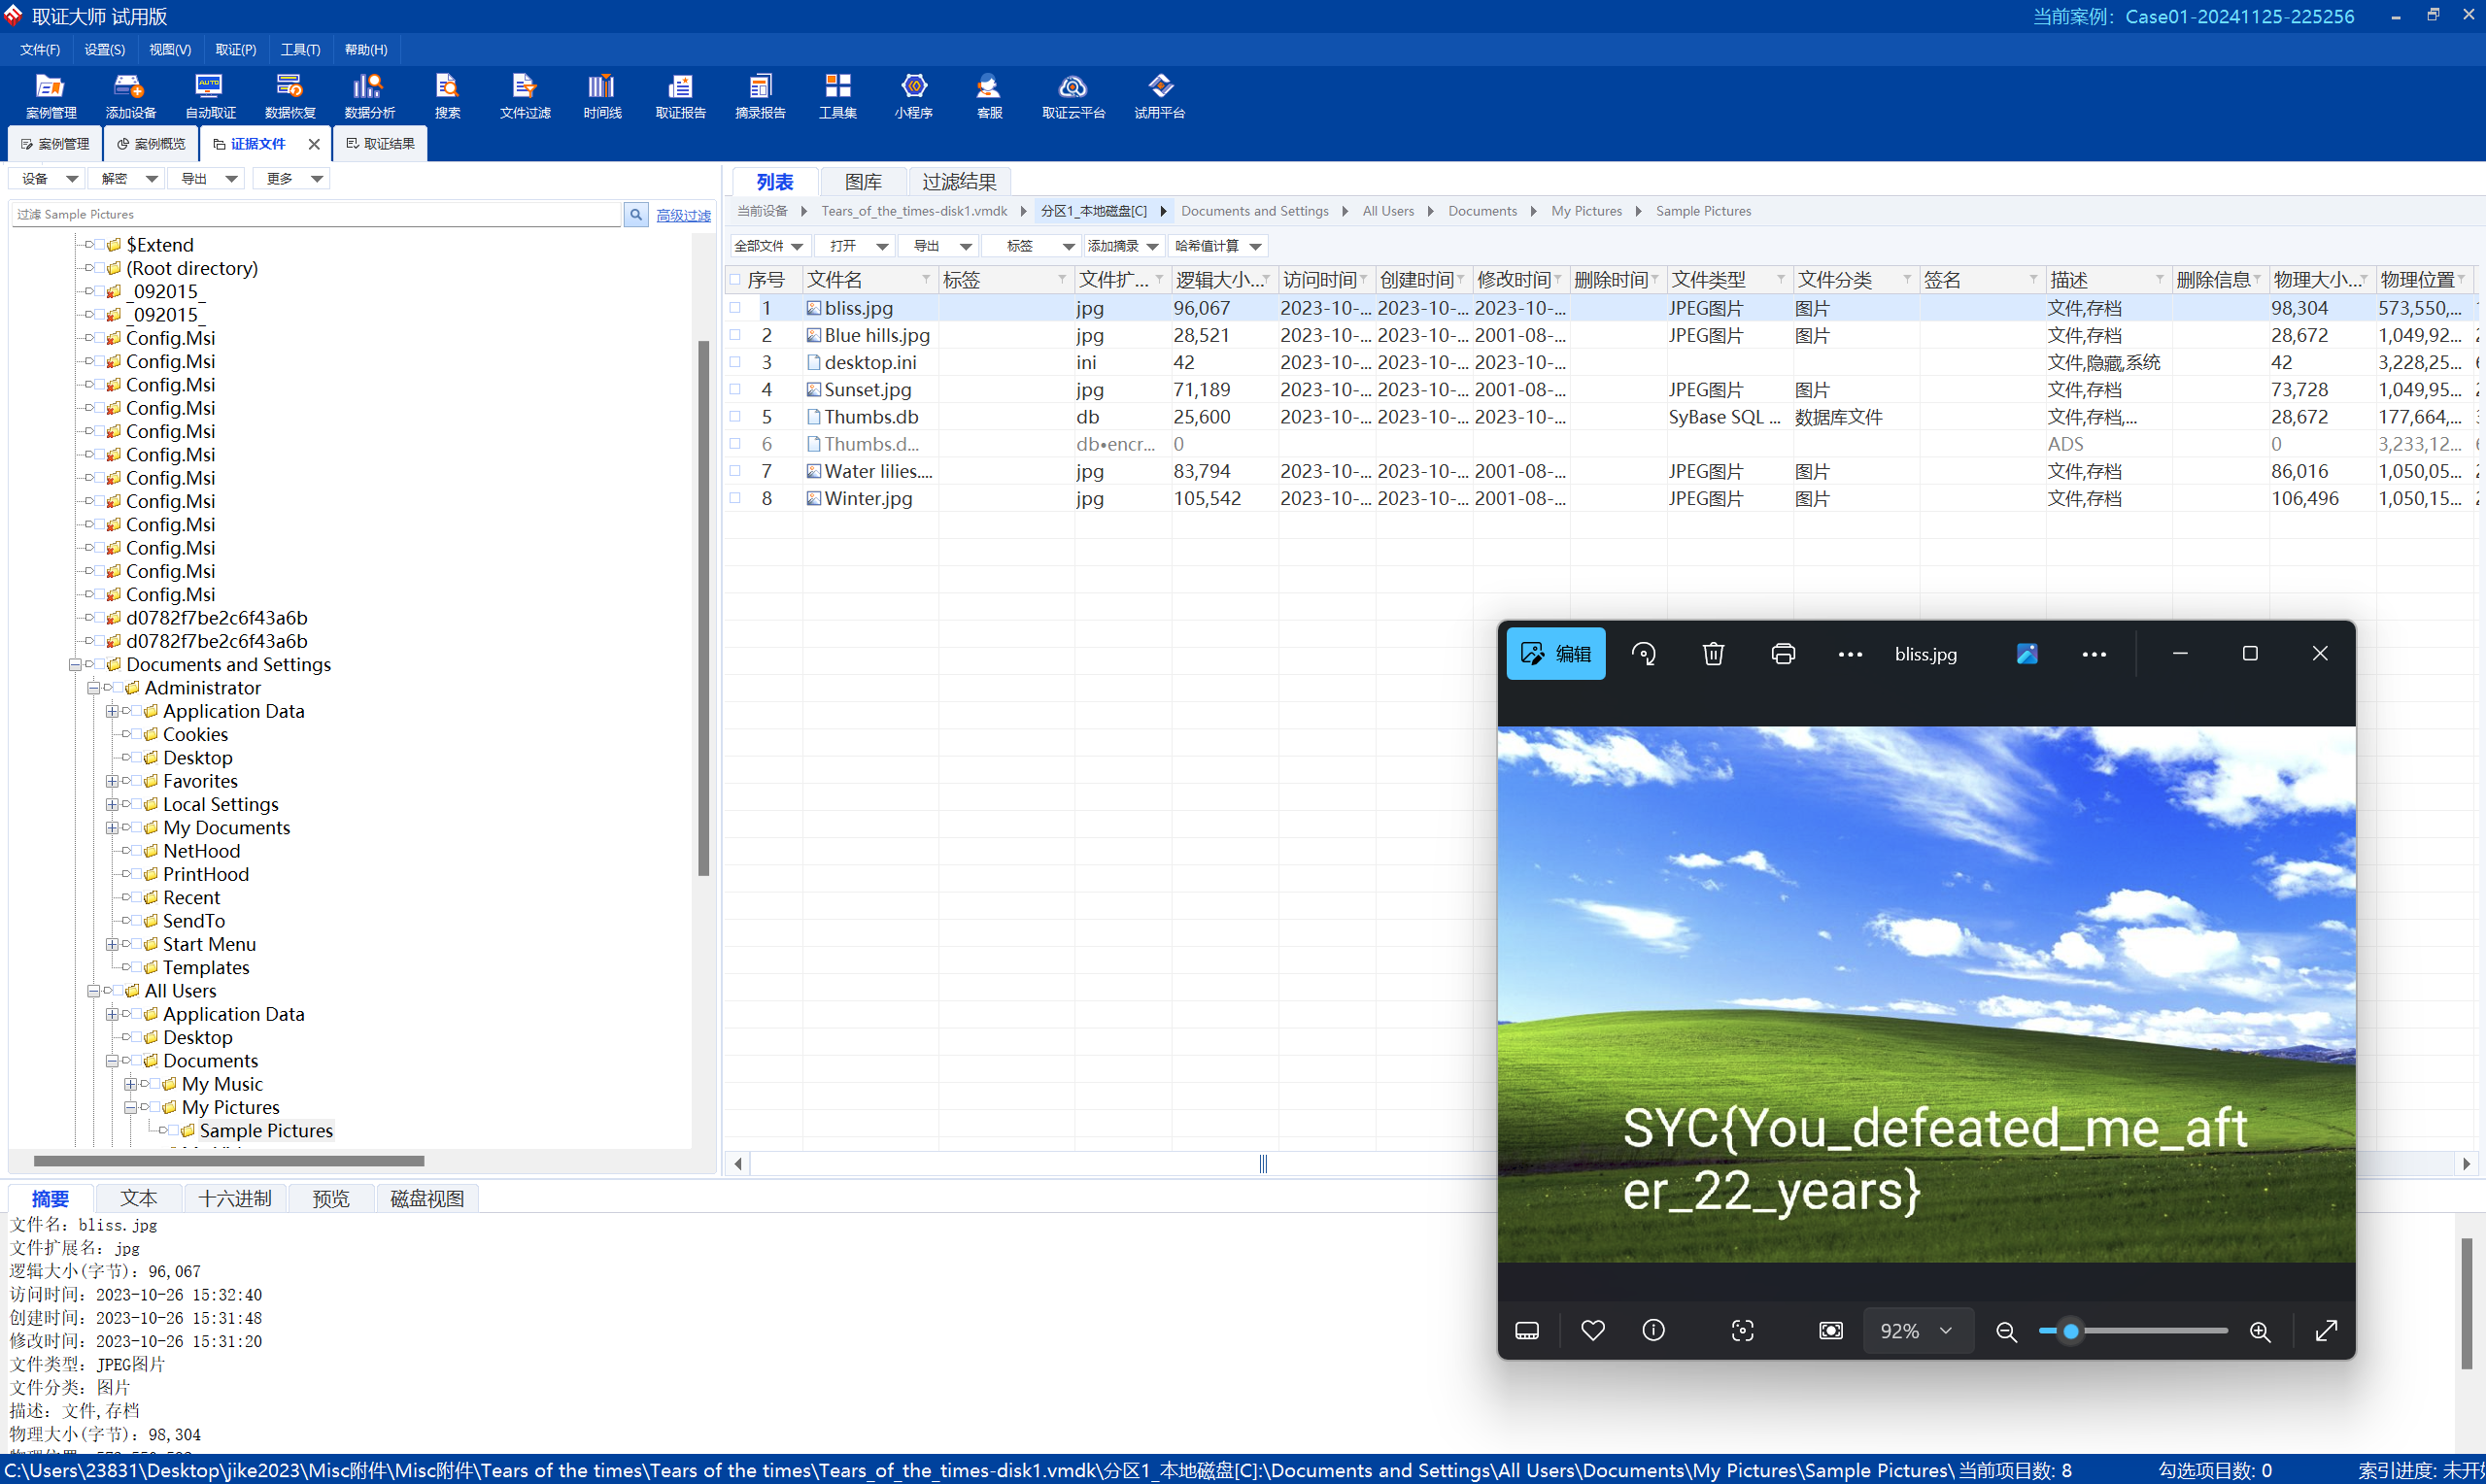Tick the Sample Pictures folder checkbox in tree
The image size is (2486, 1484).
(174, 1131)
